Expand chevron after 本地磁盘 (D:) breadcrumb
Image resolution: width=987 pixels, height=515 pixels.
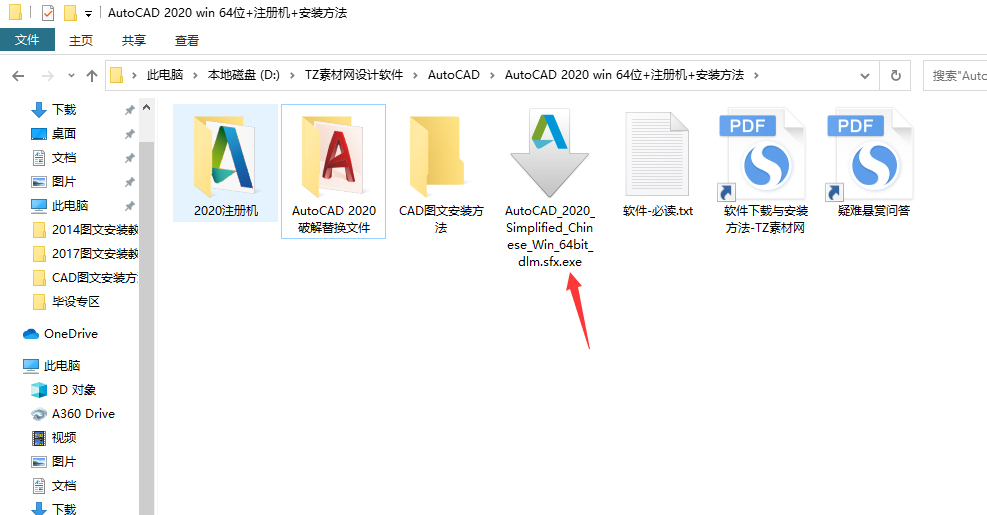tap(292, 76)
